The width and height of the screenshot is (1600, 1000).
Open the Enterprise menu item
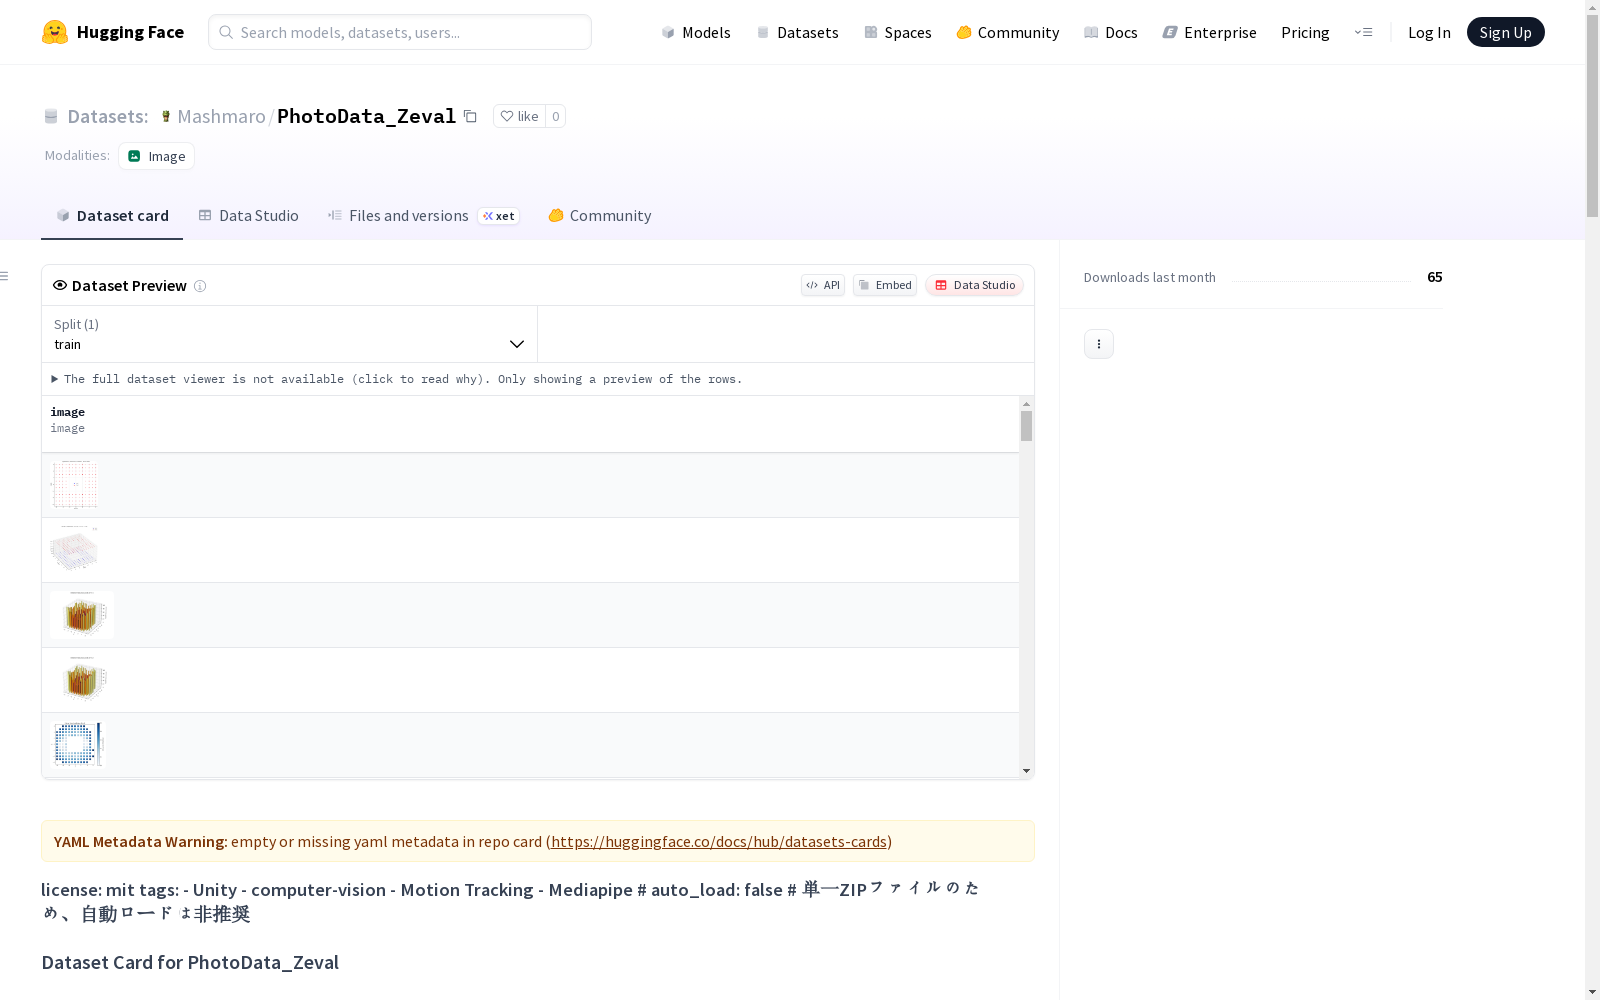pos(1210,32)
